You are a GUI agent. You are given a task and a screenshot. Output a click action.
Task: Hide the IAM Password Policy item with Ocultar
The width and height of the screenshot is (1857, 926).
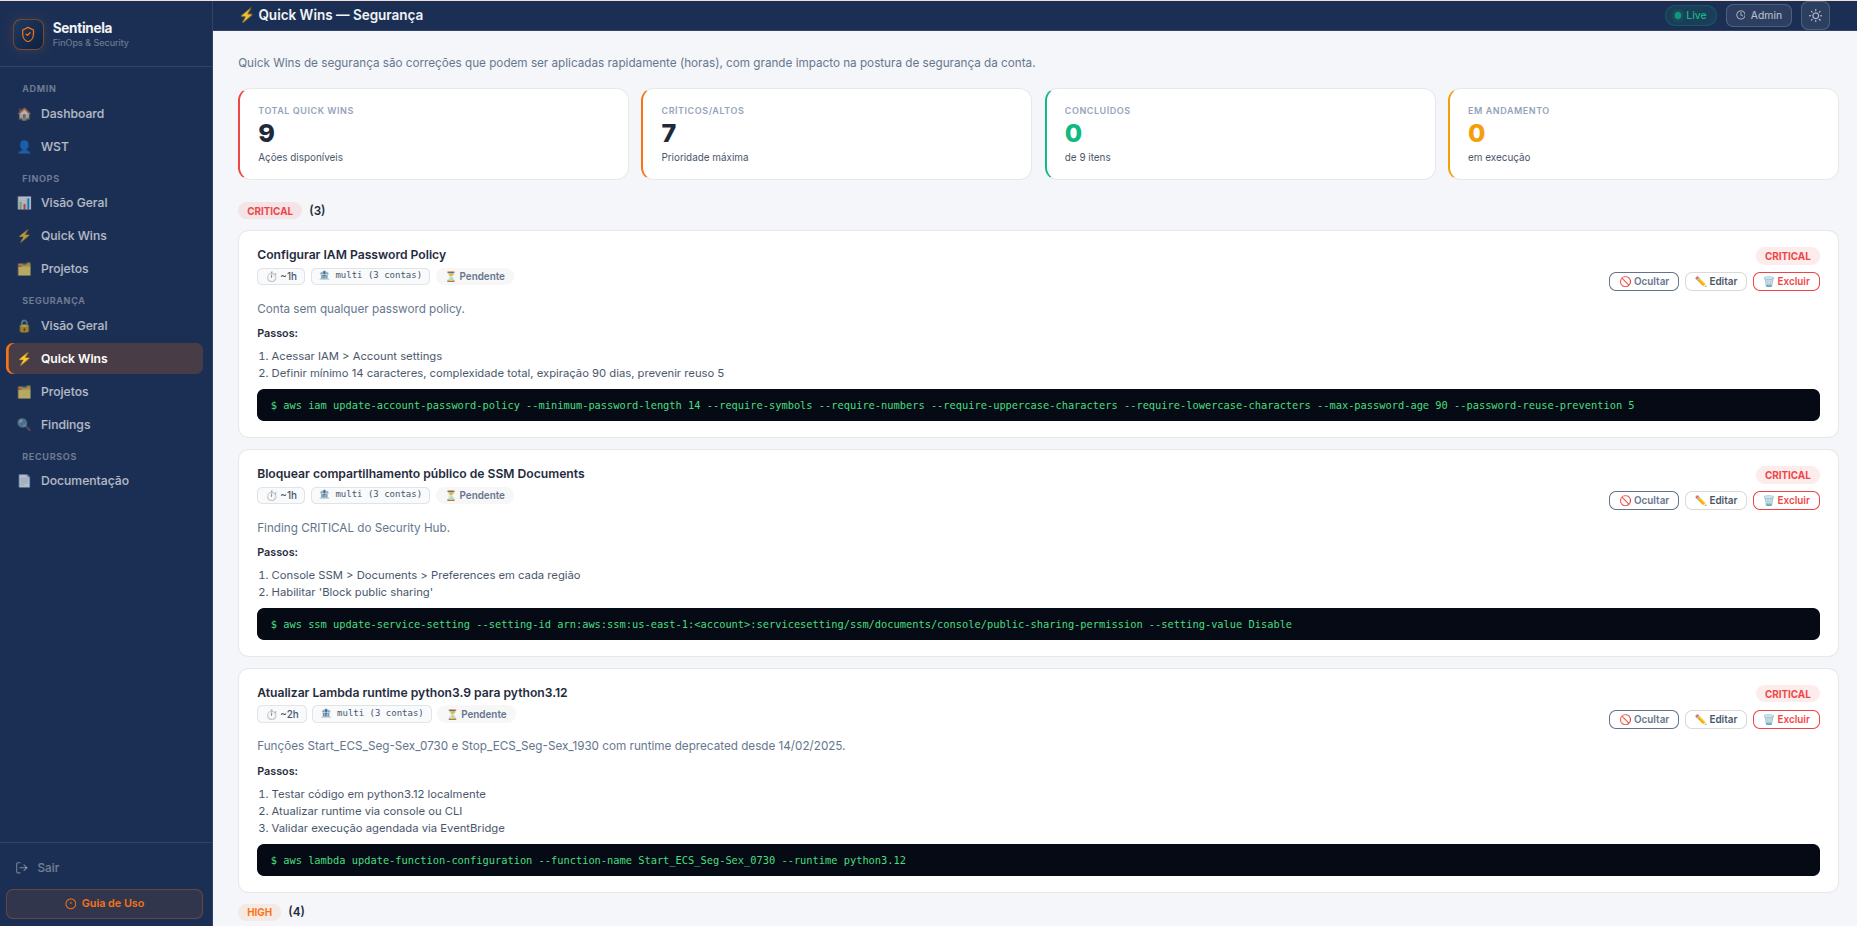pyautogui.click(x=1644, y=282)
